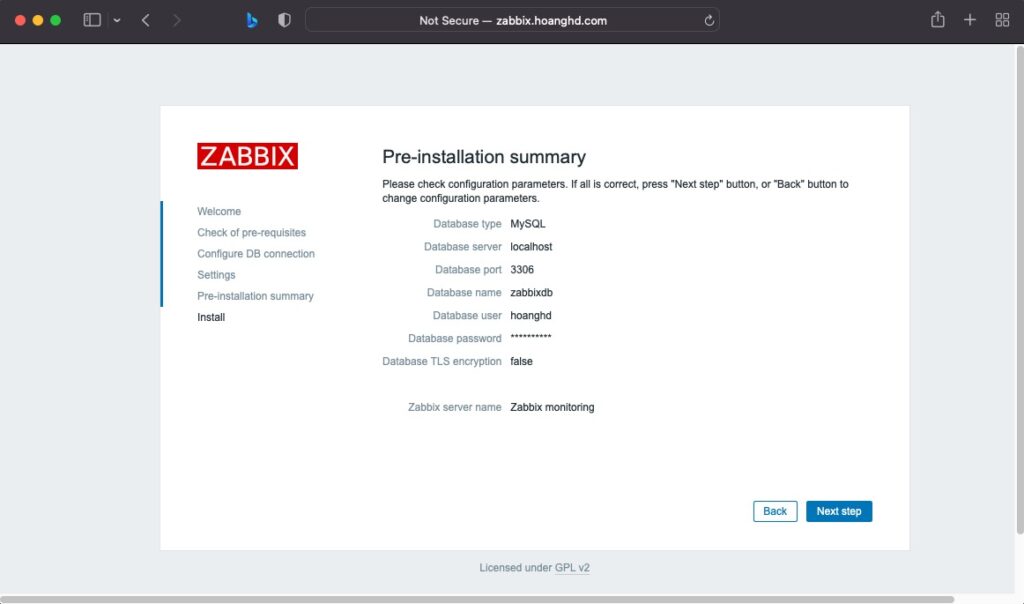Select the Settings step
Screen dimensions: 1024x604
[216, 275]
